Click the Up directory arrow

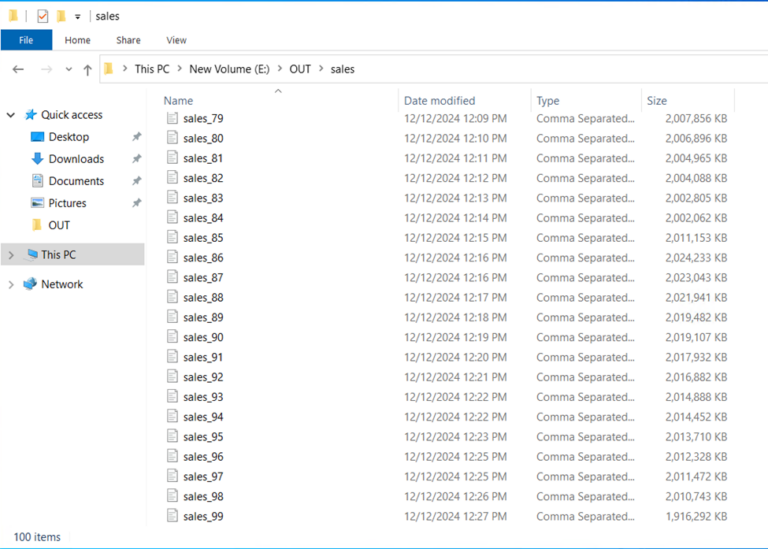(87, 70)
